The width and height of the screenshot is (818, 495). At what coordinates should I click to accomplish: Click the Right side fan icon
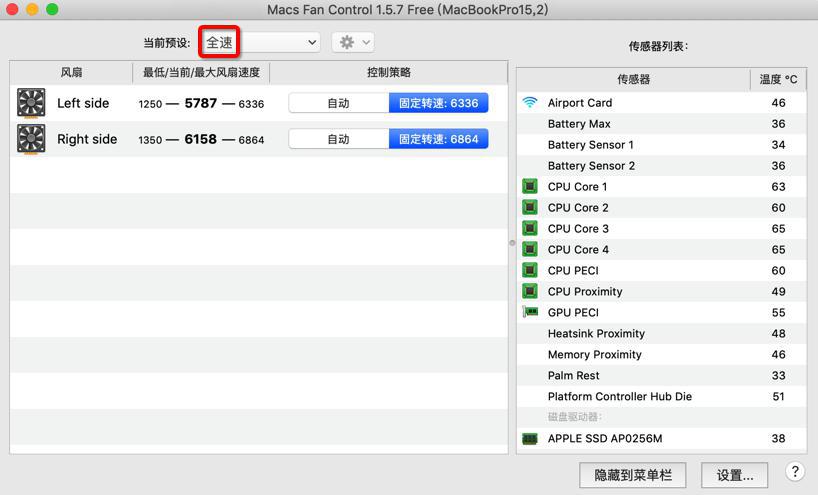31,139
